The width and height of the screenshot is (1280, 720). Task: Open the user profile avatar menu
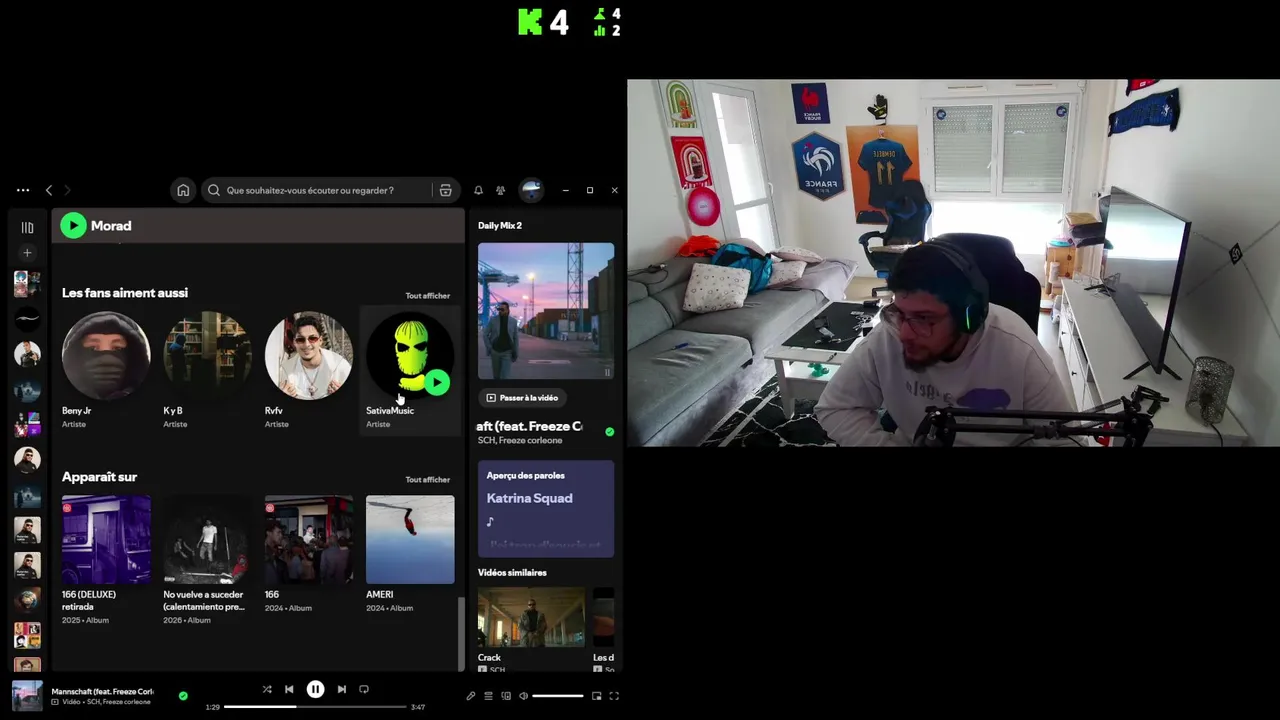(x=532, y=190)
